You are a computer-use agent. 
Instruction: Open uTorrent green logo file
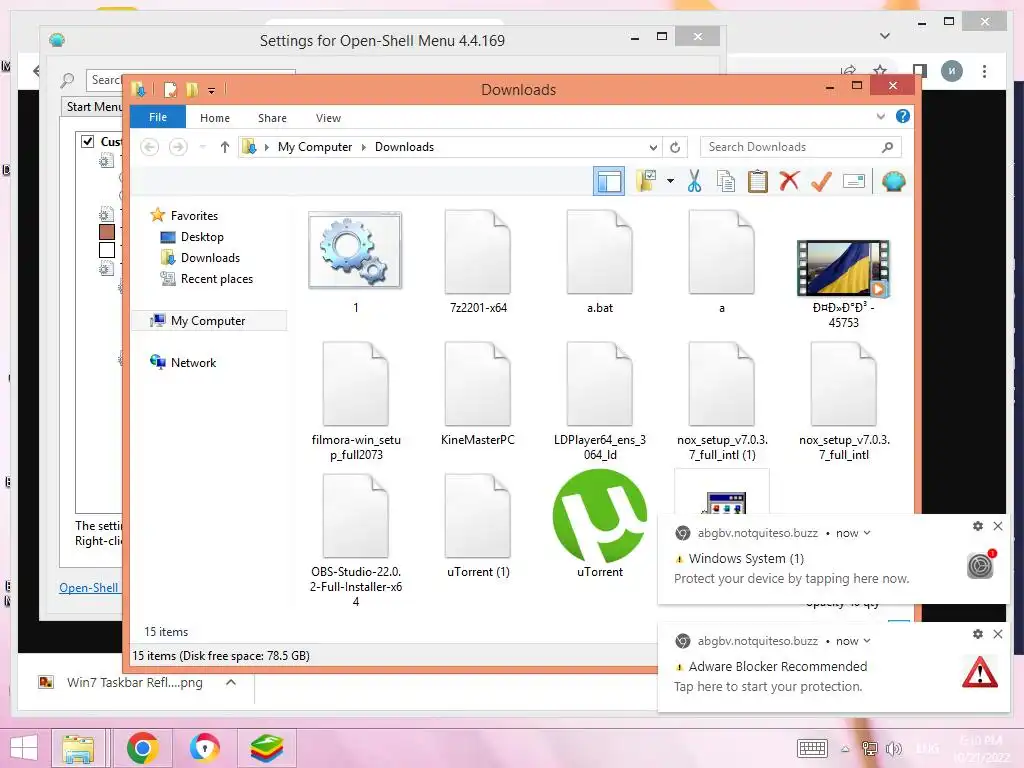[600, 516]
